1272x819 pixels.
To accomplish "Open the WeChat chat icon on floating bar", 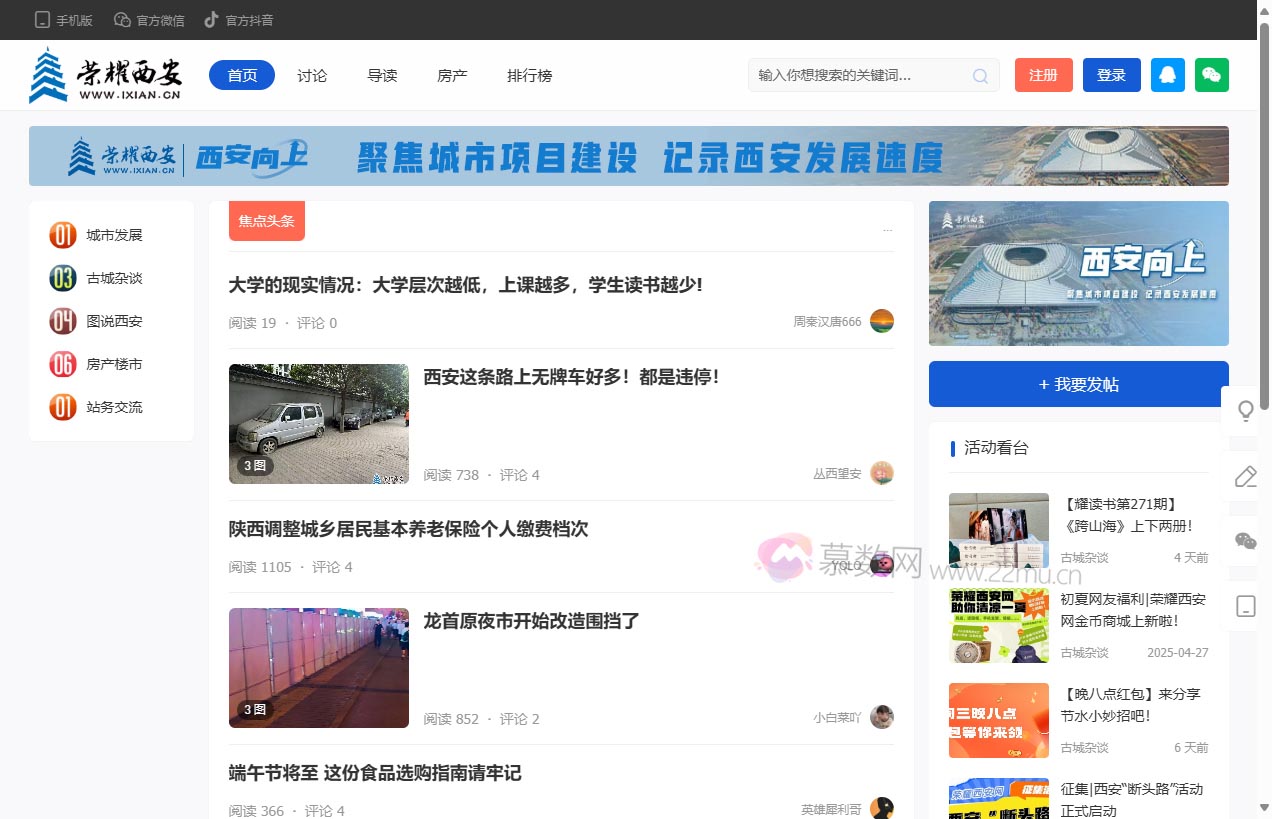I will tap(1245, 541).
